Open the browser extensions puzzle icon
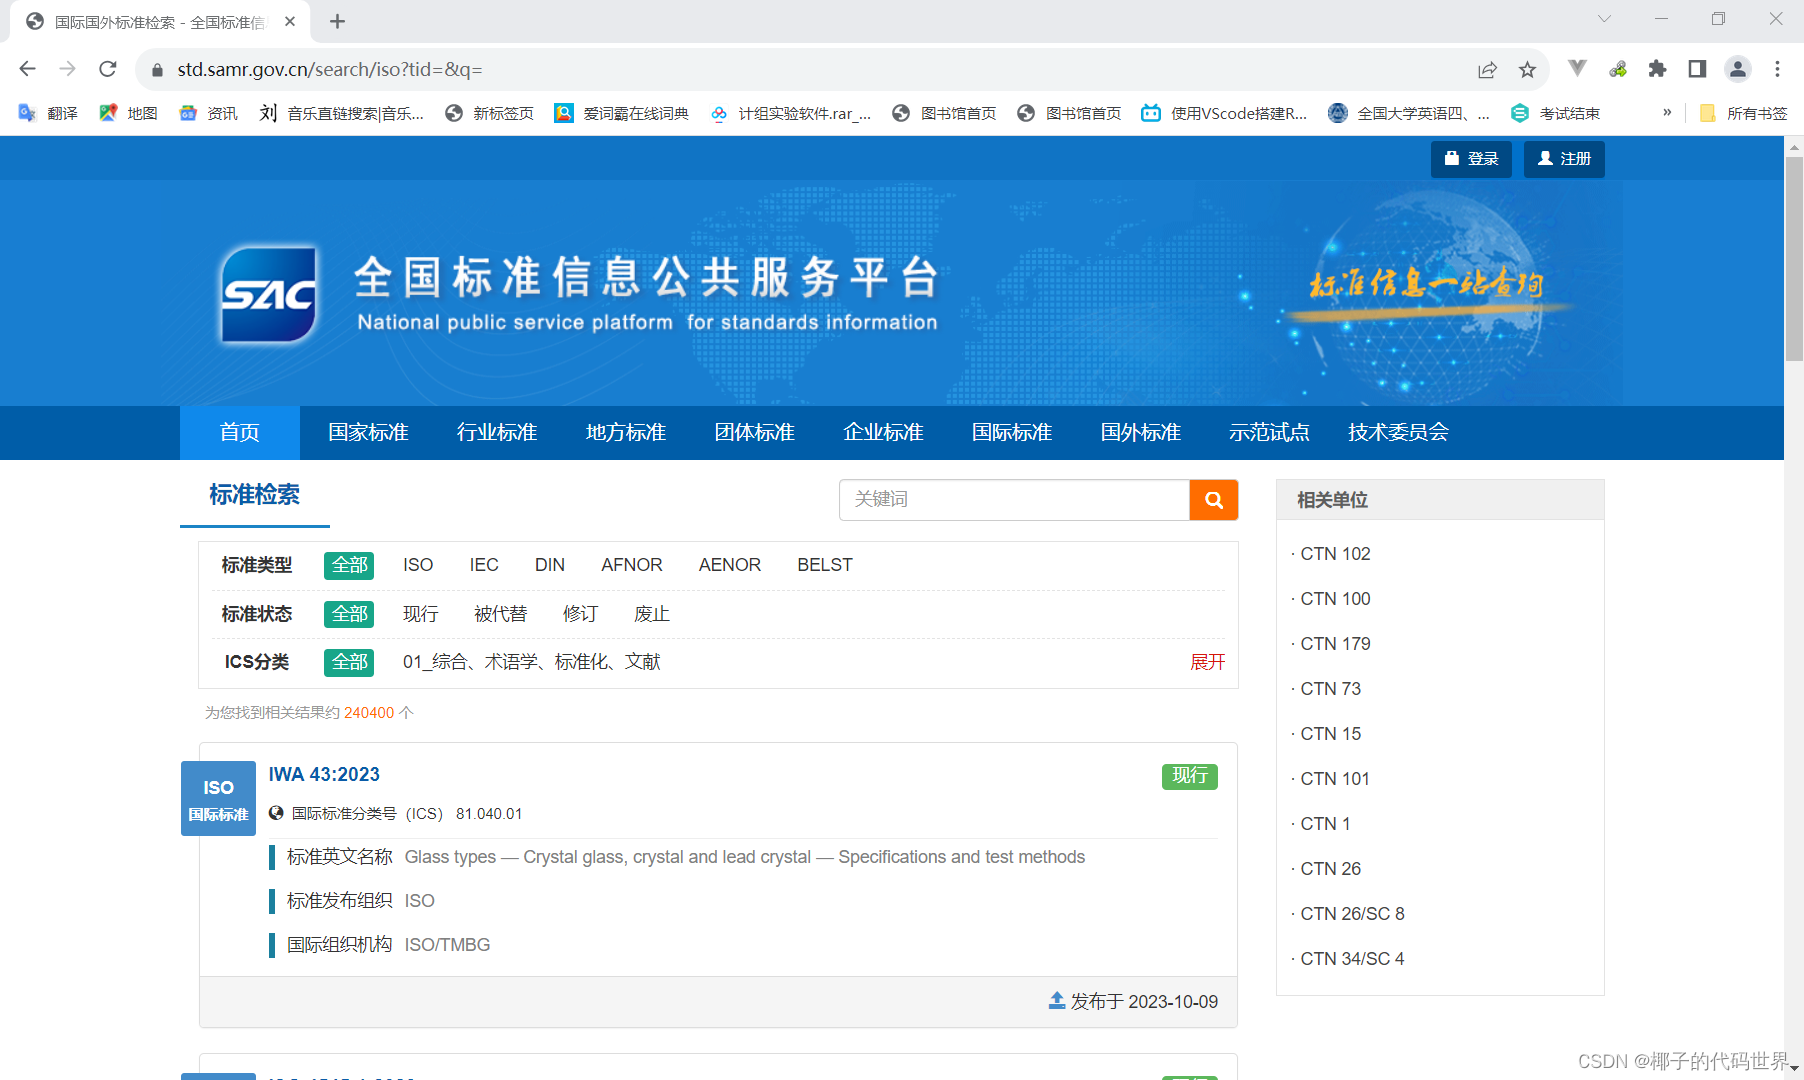1804x1080 pixels. (1657, 69)
